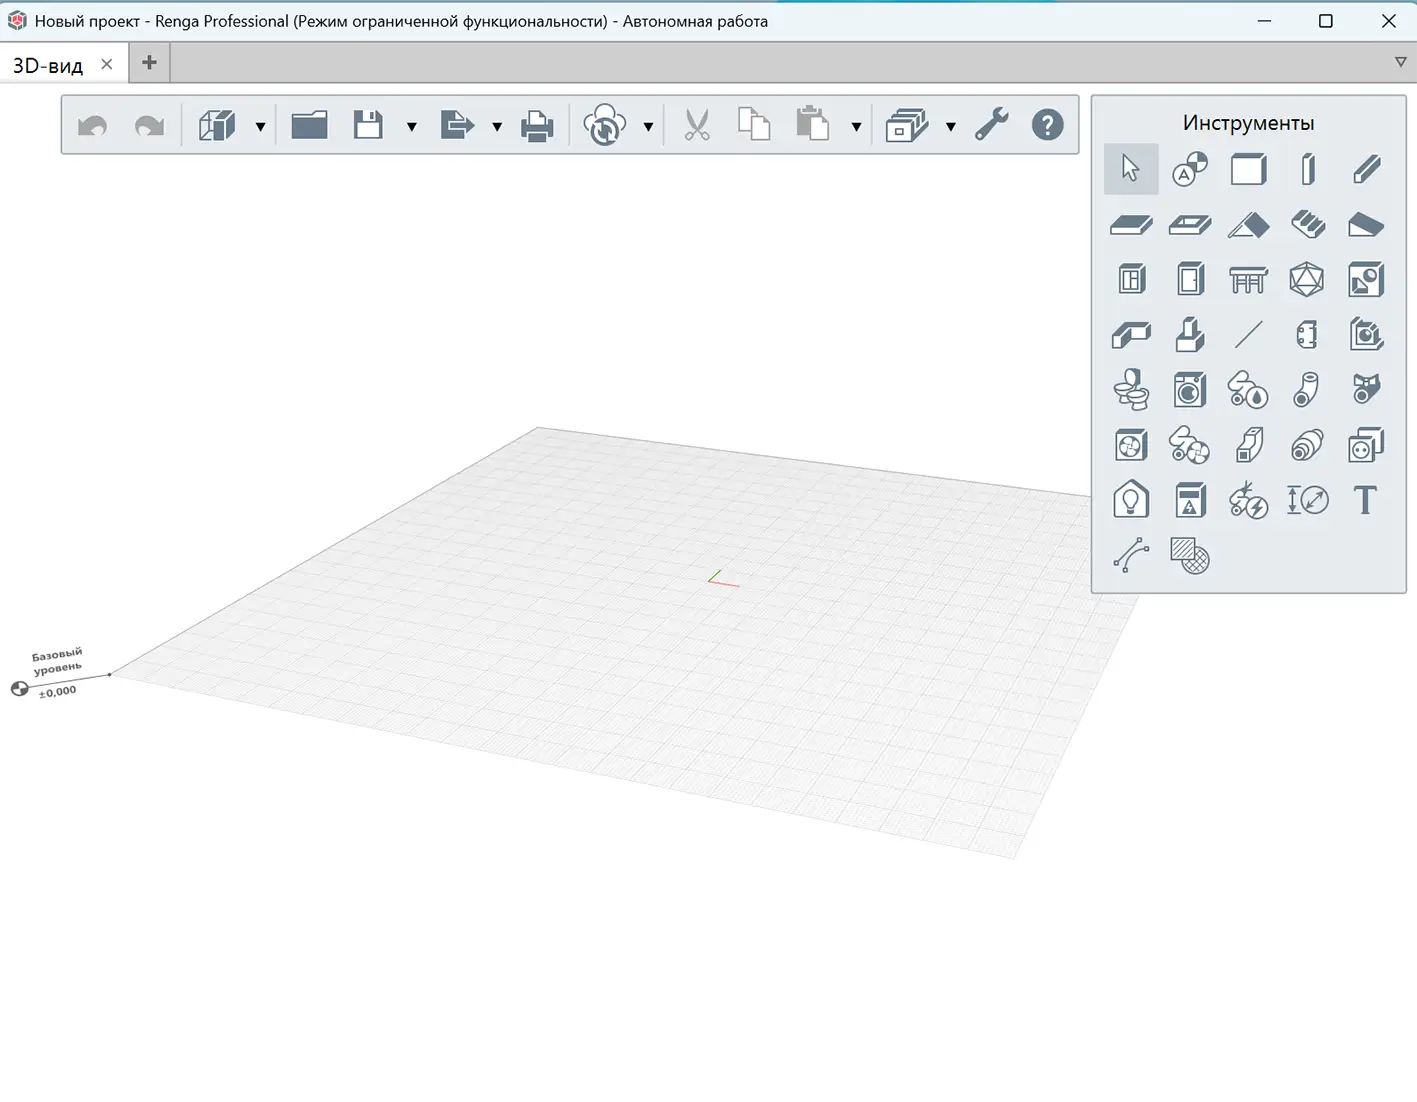
Task: Select the Dimension tool
Action: 1307,500
